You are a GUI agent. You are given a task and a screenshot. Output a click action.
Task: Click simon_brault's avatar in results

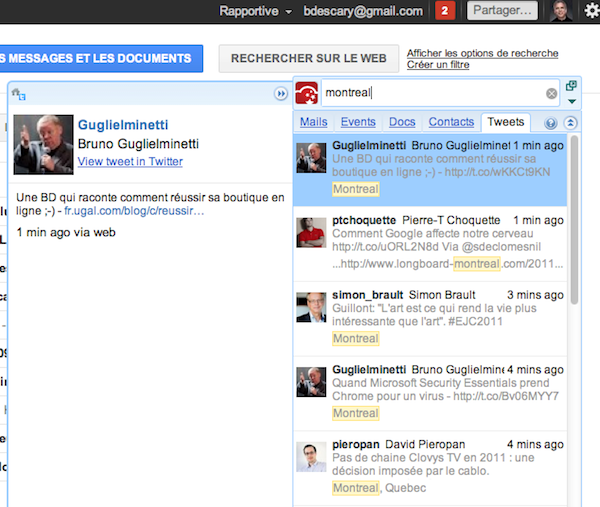[x=311, y=307]
